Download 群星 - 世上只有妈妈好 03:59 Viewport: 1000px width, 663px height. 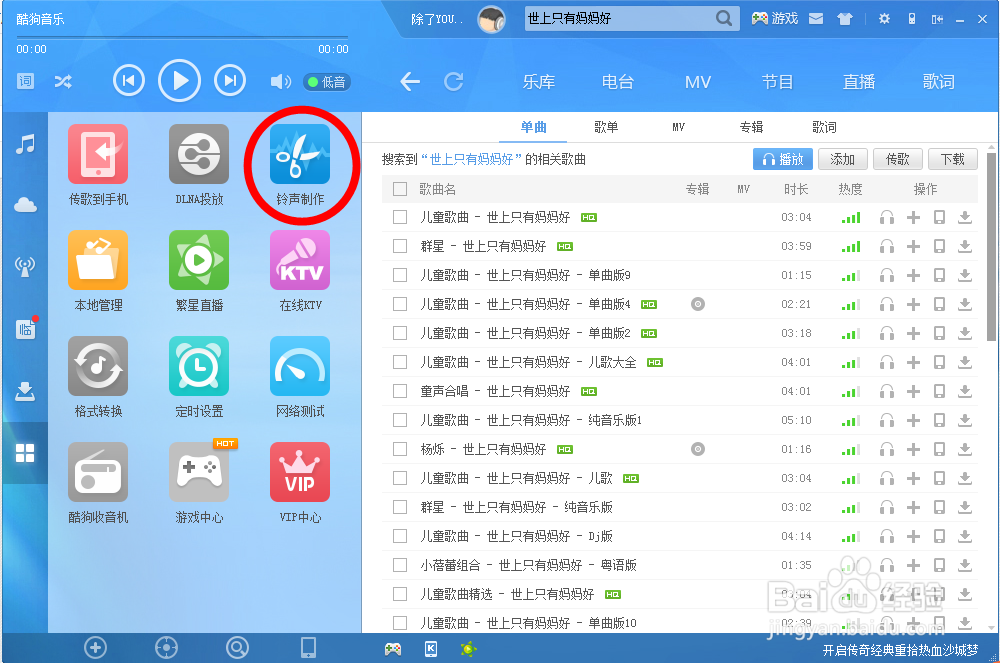[x=965, y=246]
